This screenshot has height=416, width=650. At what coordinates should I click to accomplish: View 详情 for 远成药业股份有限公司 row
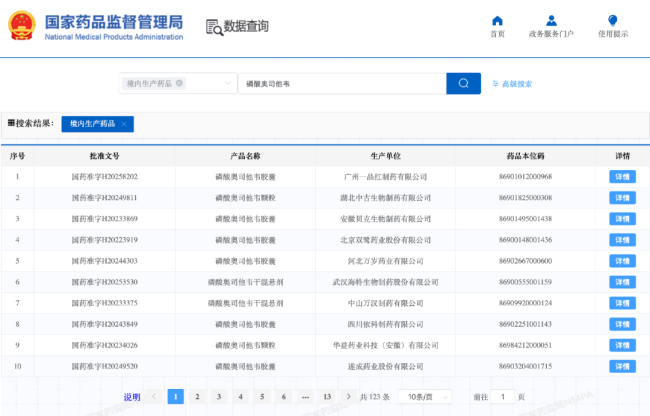click(x=622, y=366)
